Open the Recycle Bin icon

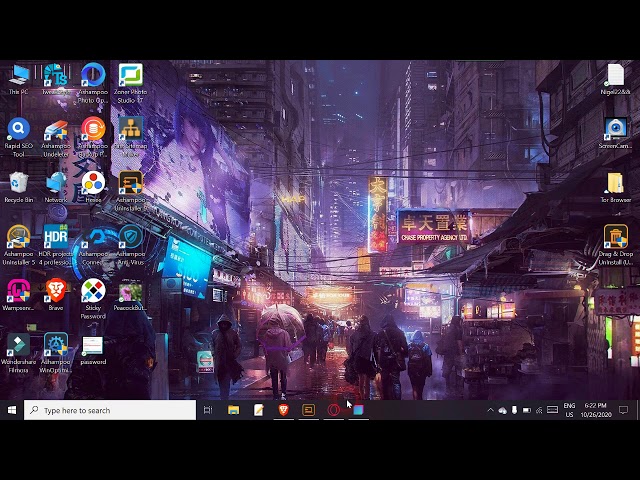click(x=18, y=184)
